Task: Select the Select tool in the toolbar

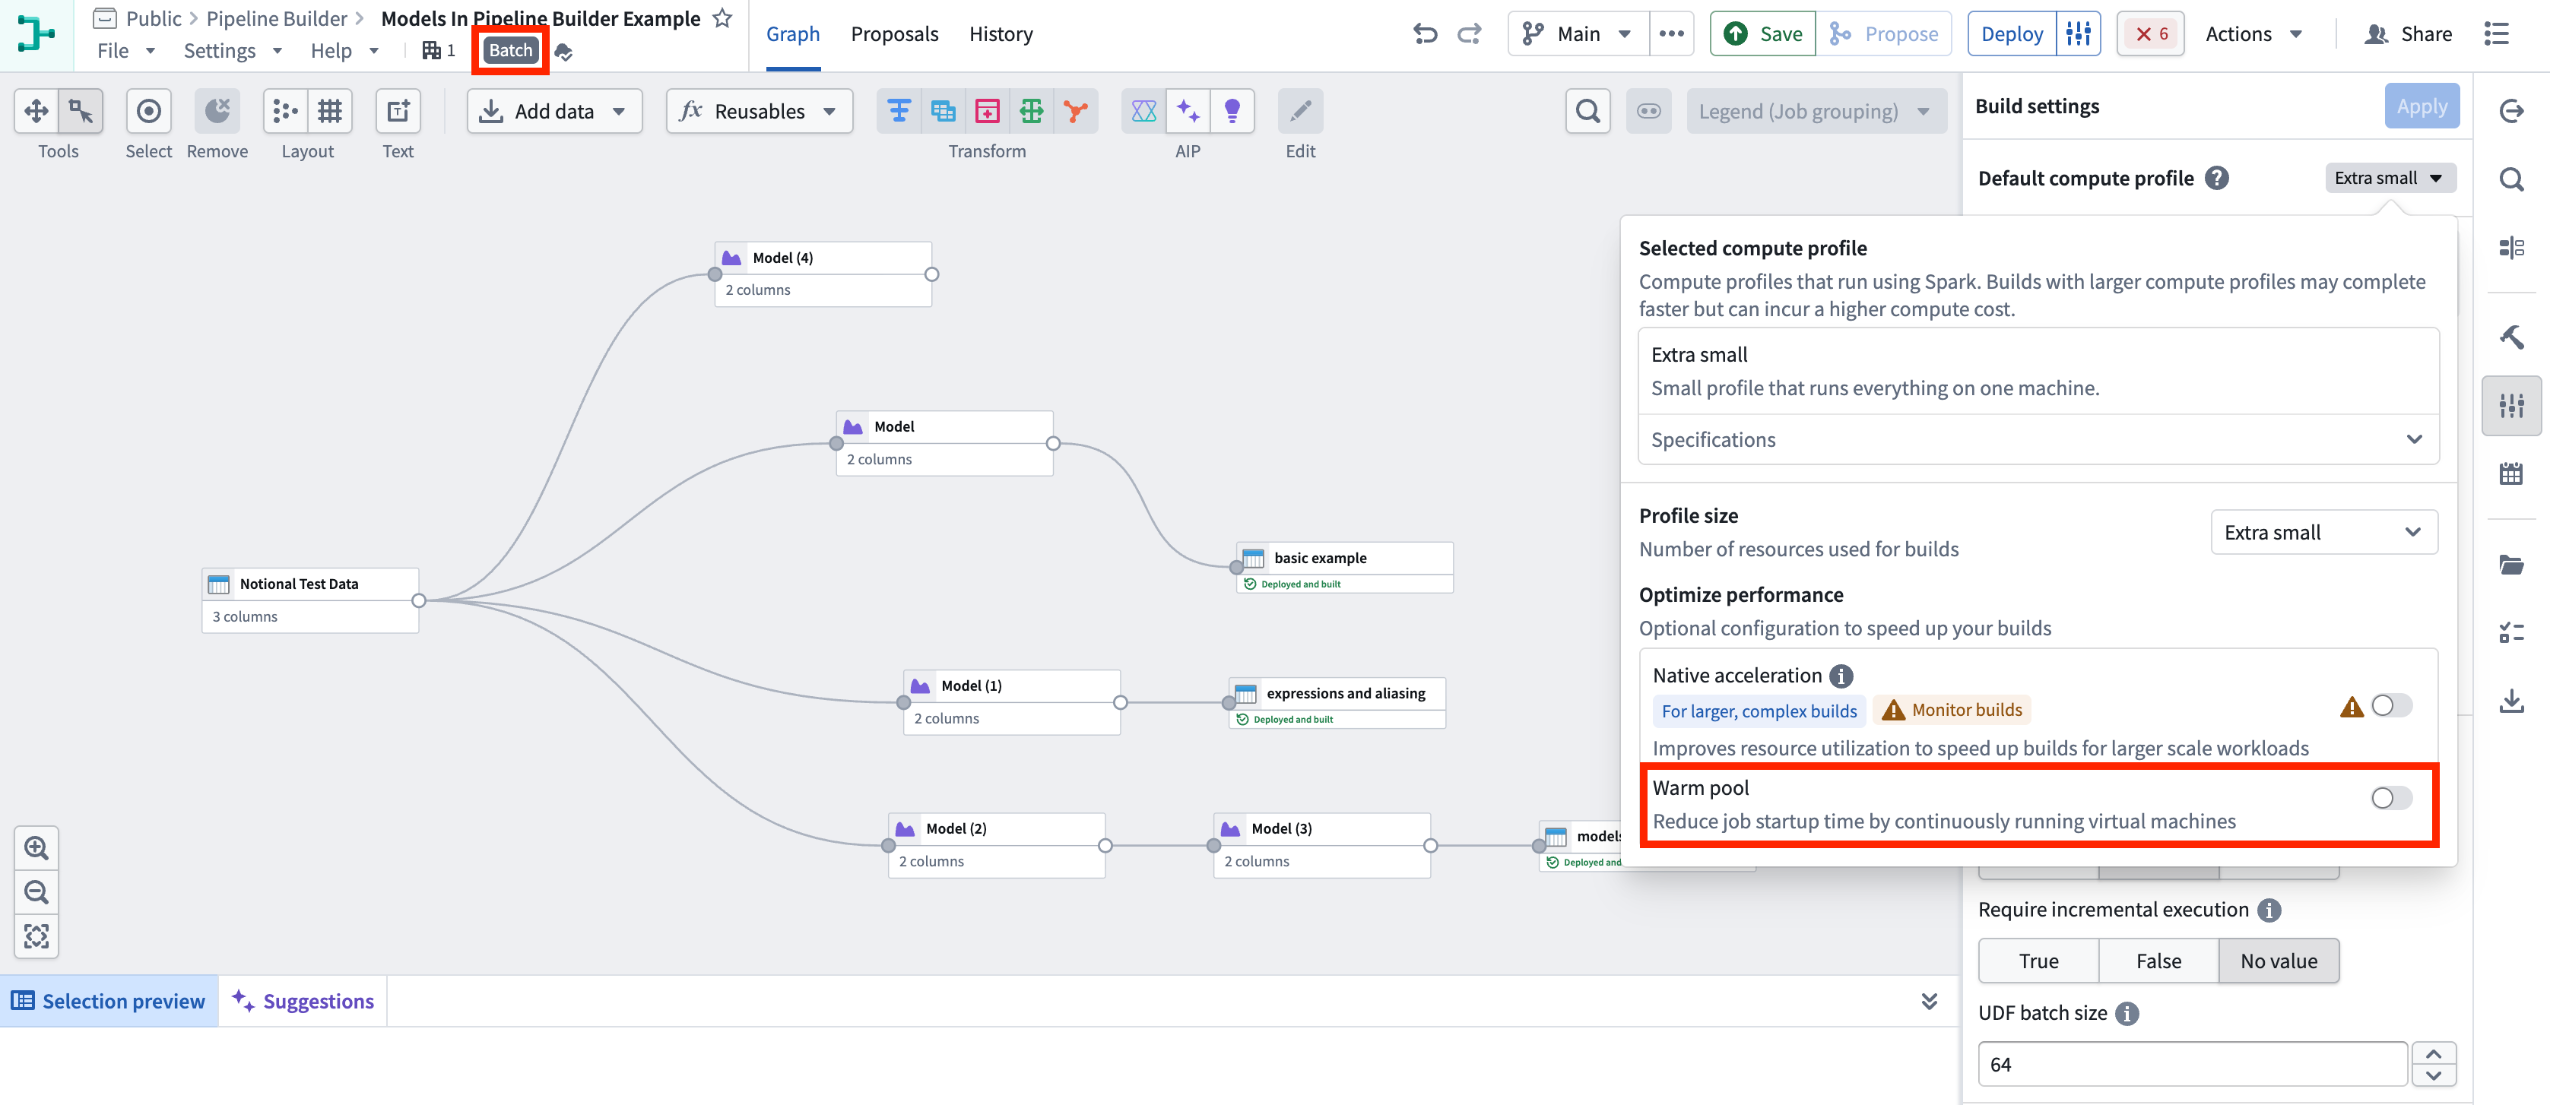Action: click(x=148, y=112)
